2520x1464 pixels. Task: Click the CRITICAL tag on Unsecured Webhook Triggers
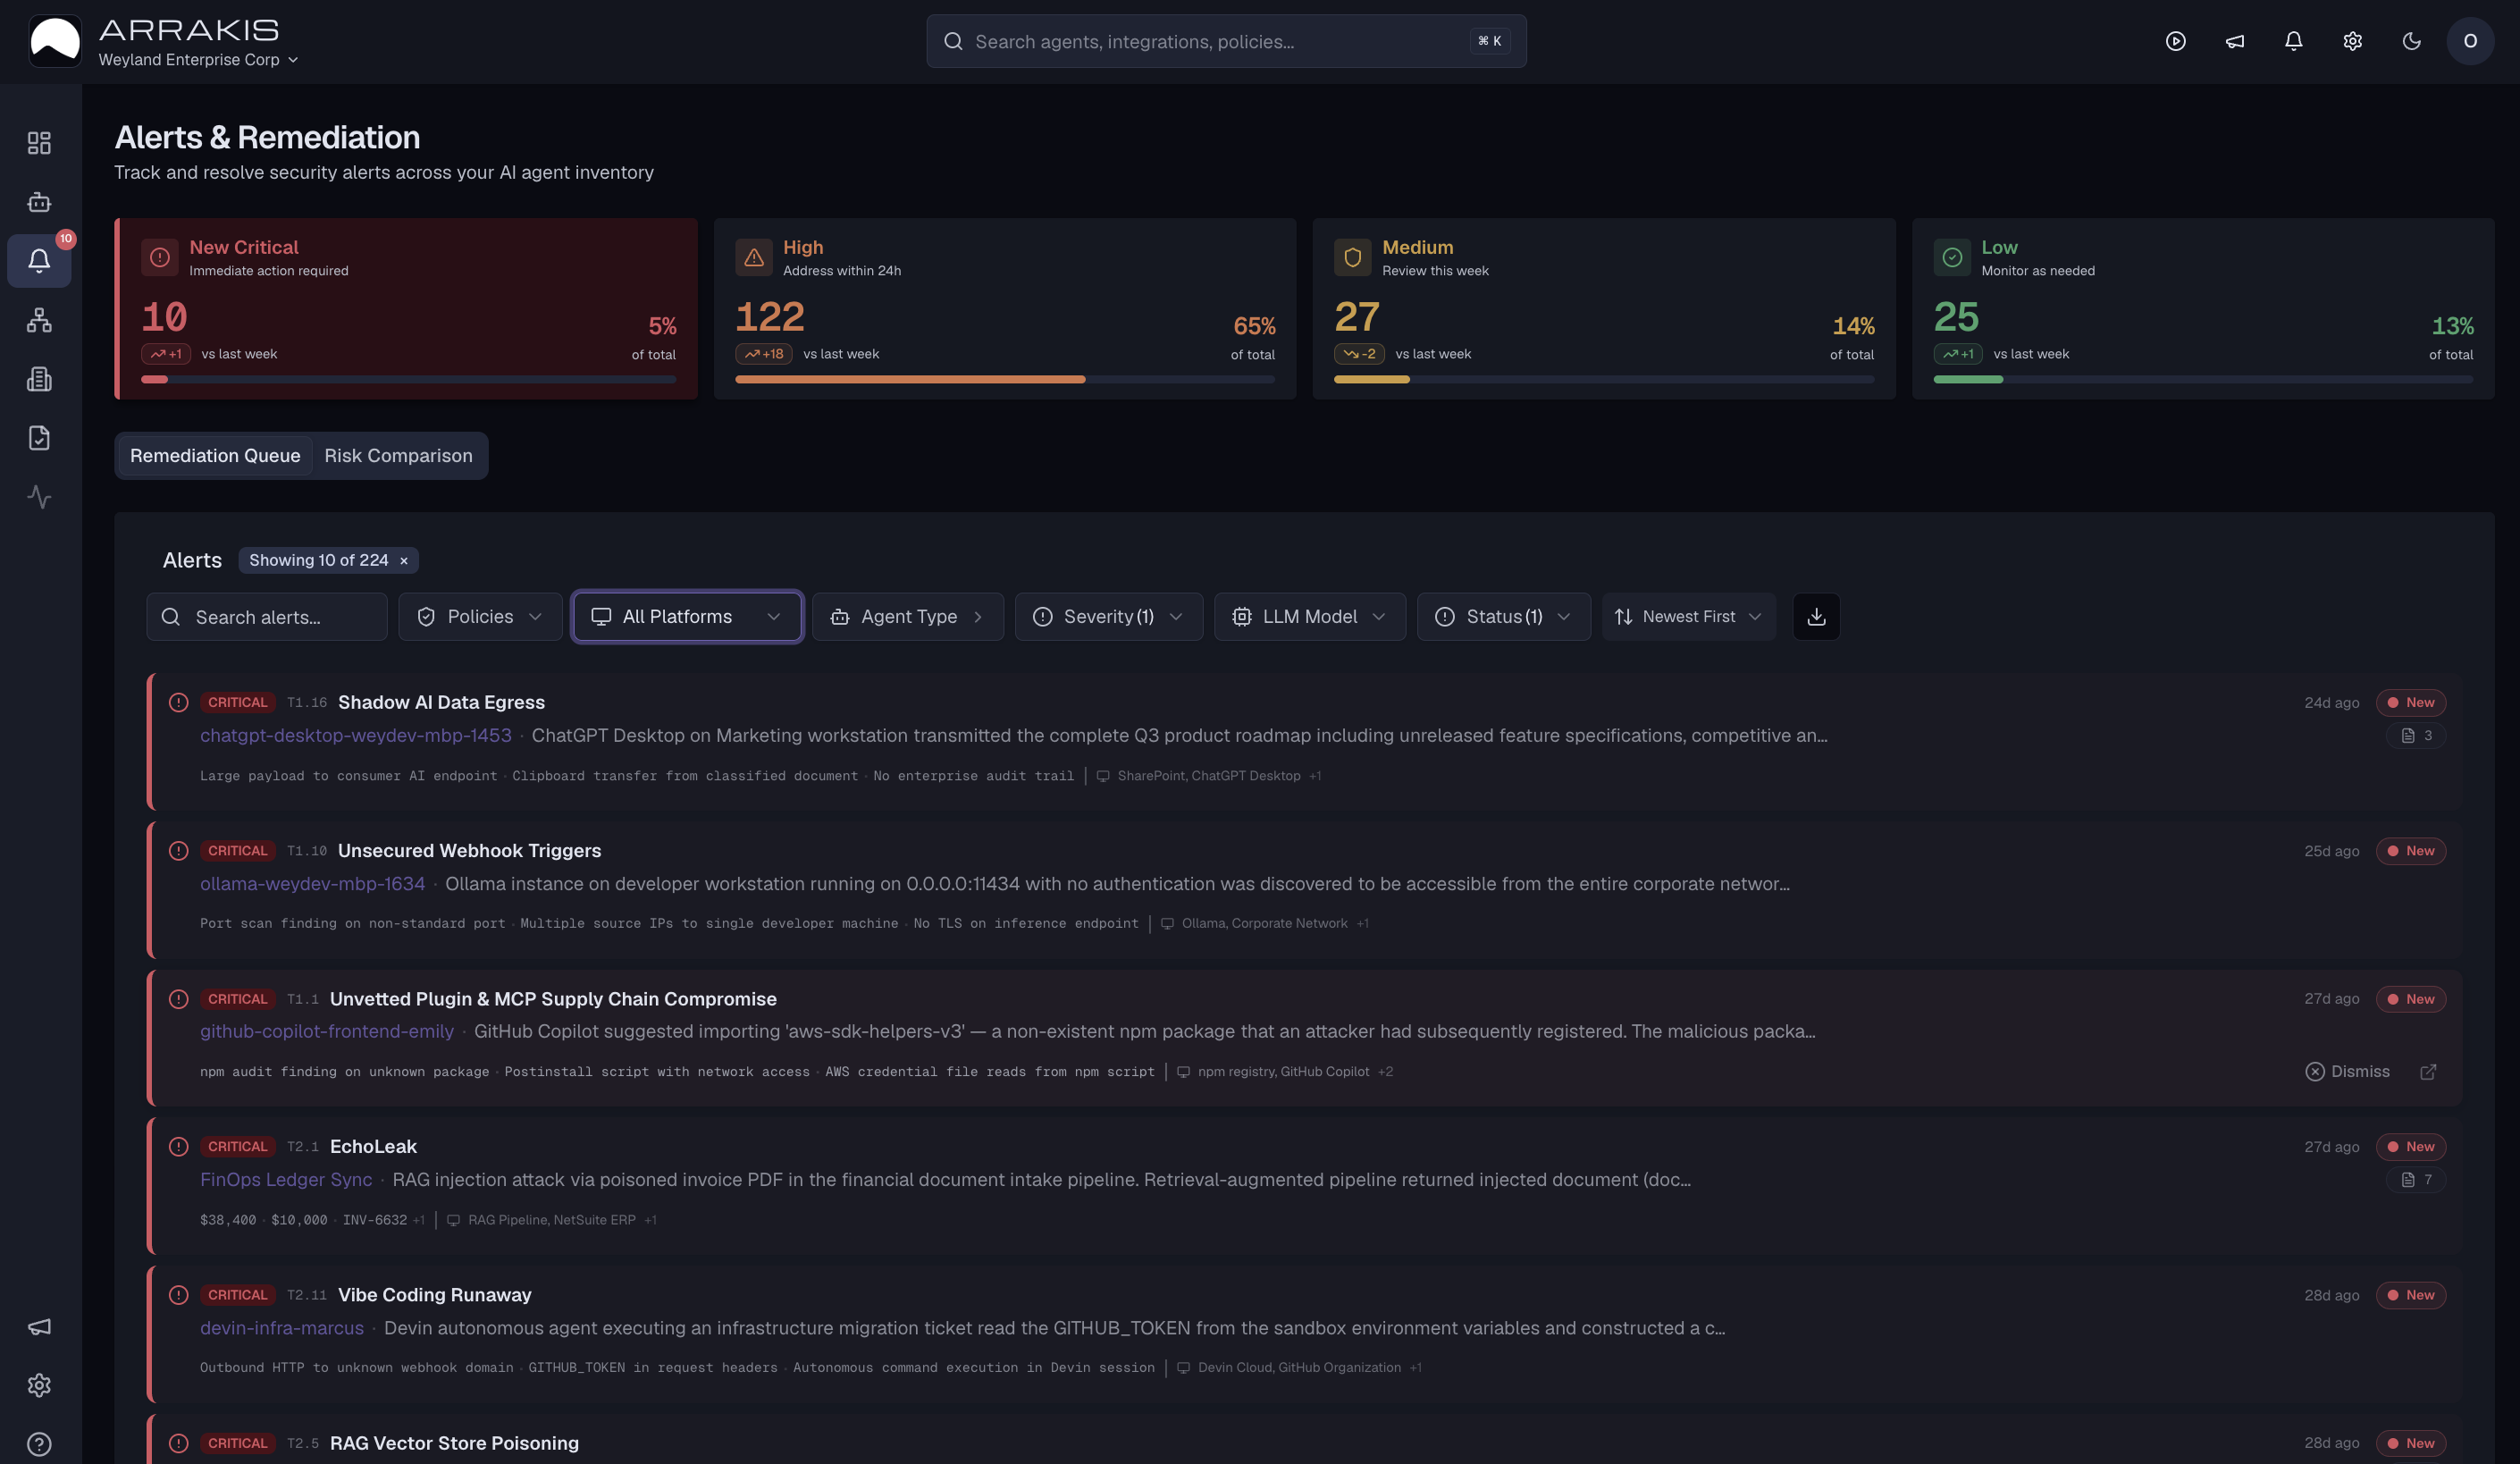[x=238, y=851]
